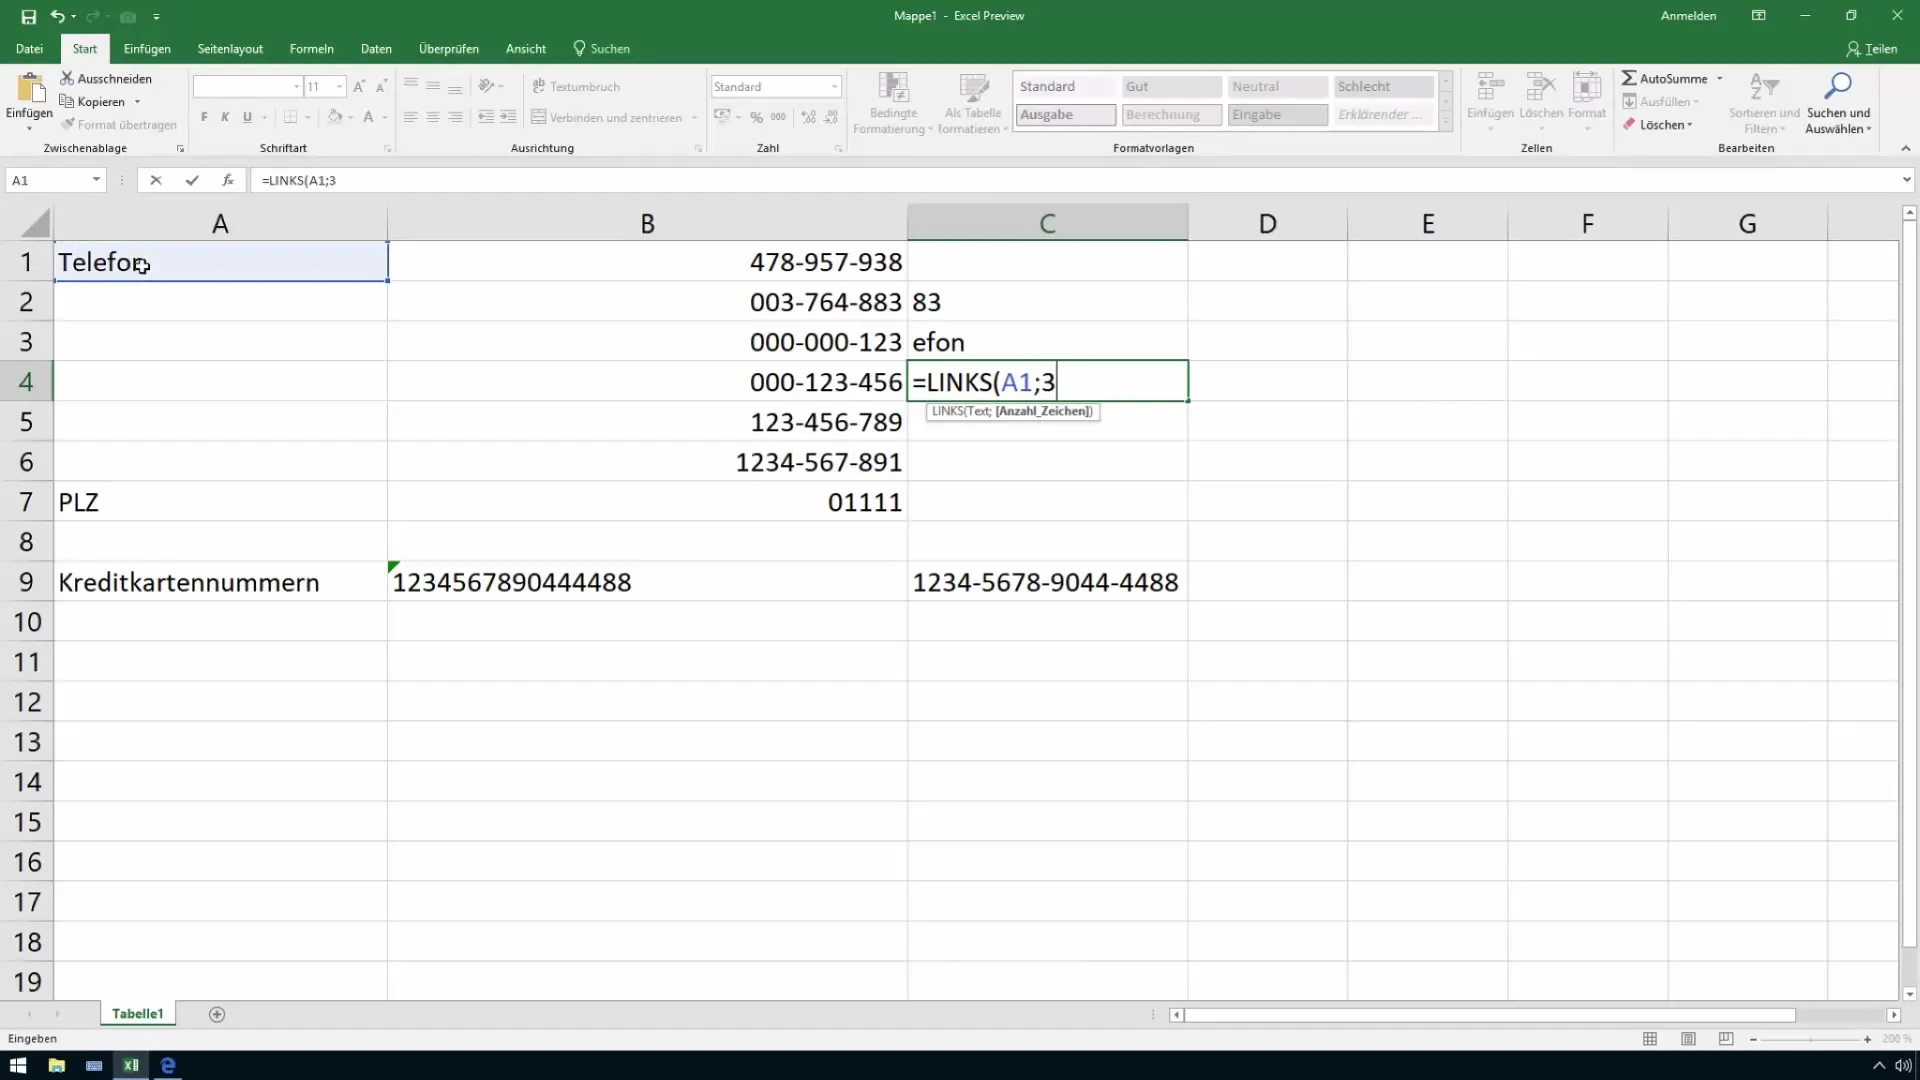Open the Datei tab
1920x1080 pixels.
click(29, 48)
